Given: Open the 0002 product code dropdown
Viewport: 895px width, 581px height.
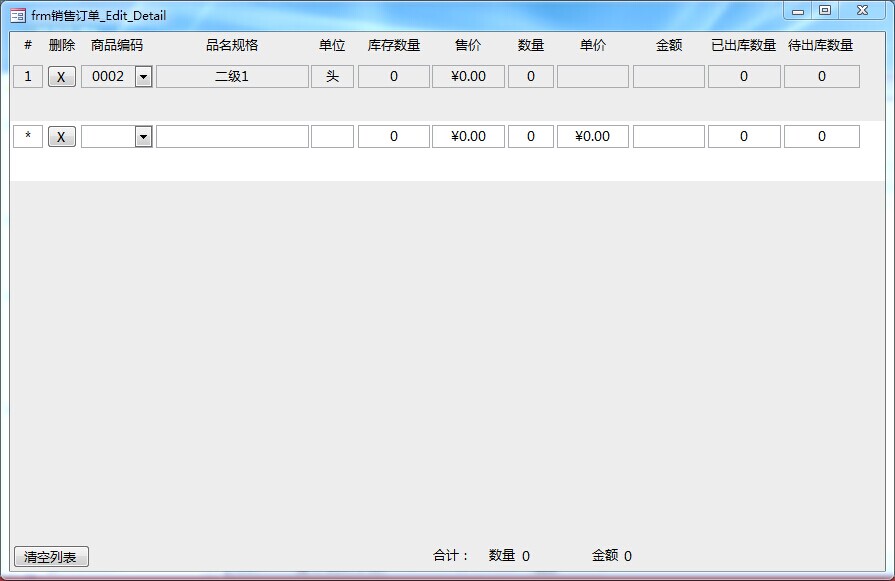Looking at the screenshot, I should pyautogui.click(x=143, y=76).
